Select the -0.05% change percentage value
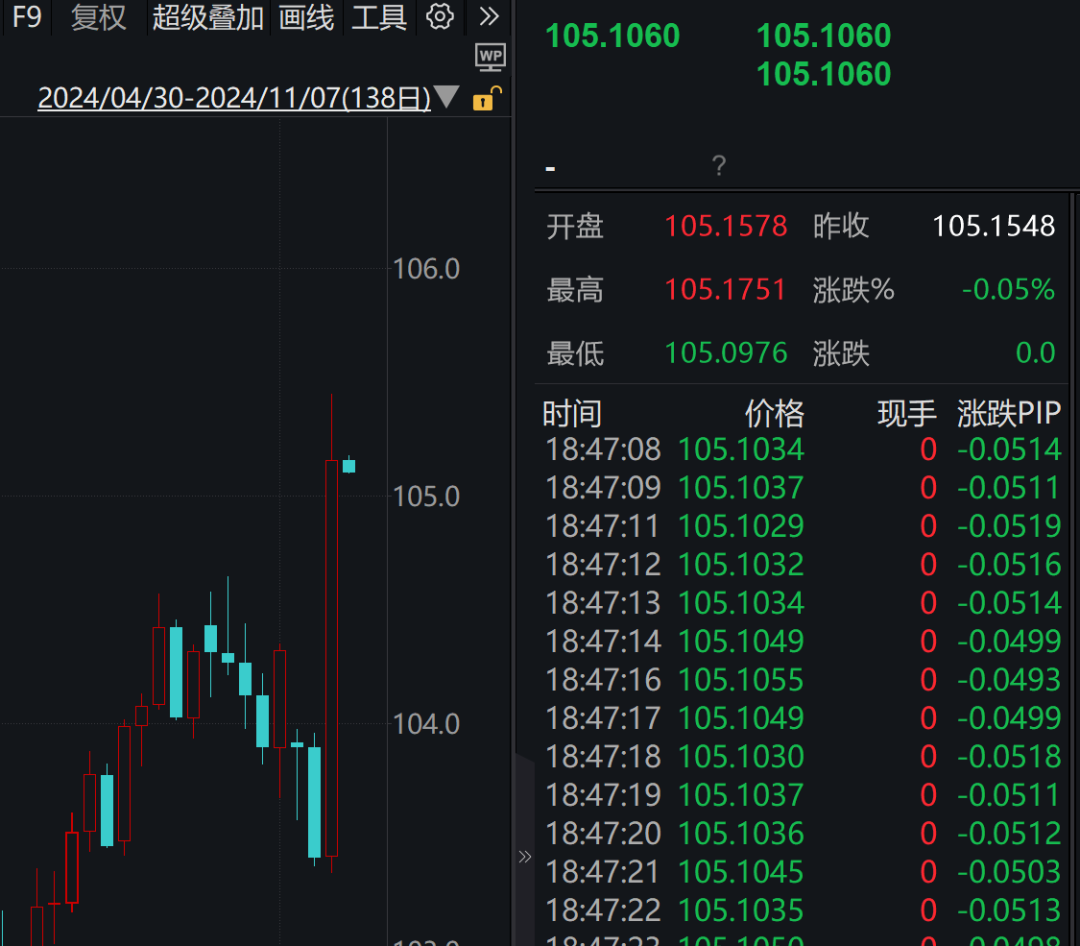Viewport: 1080px width, 946px height. coord(1008,290)
